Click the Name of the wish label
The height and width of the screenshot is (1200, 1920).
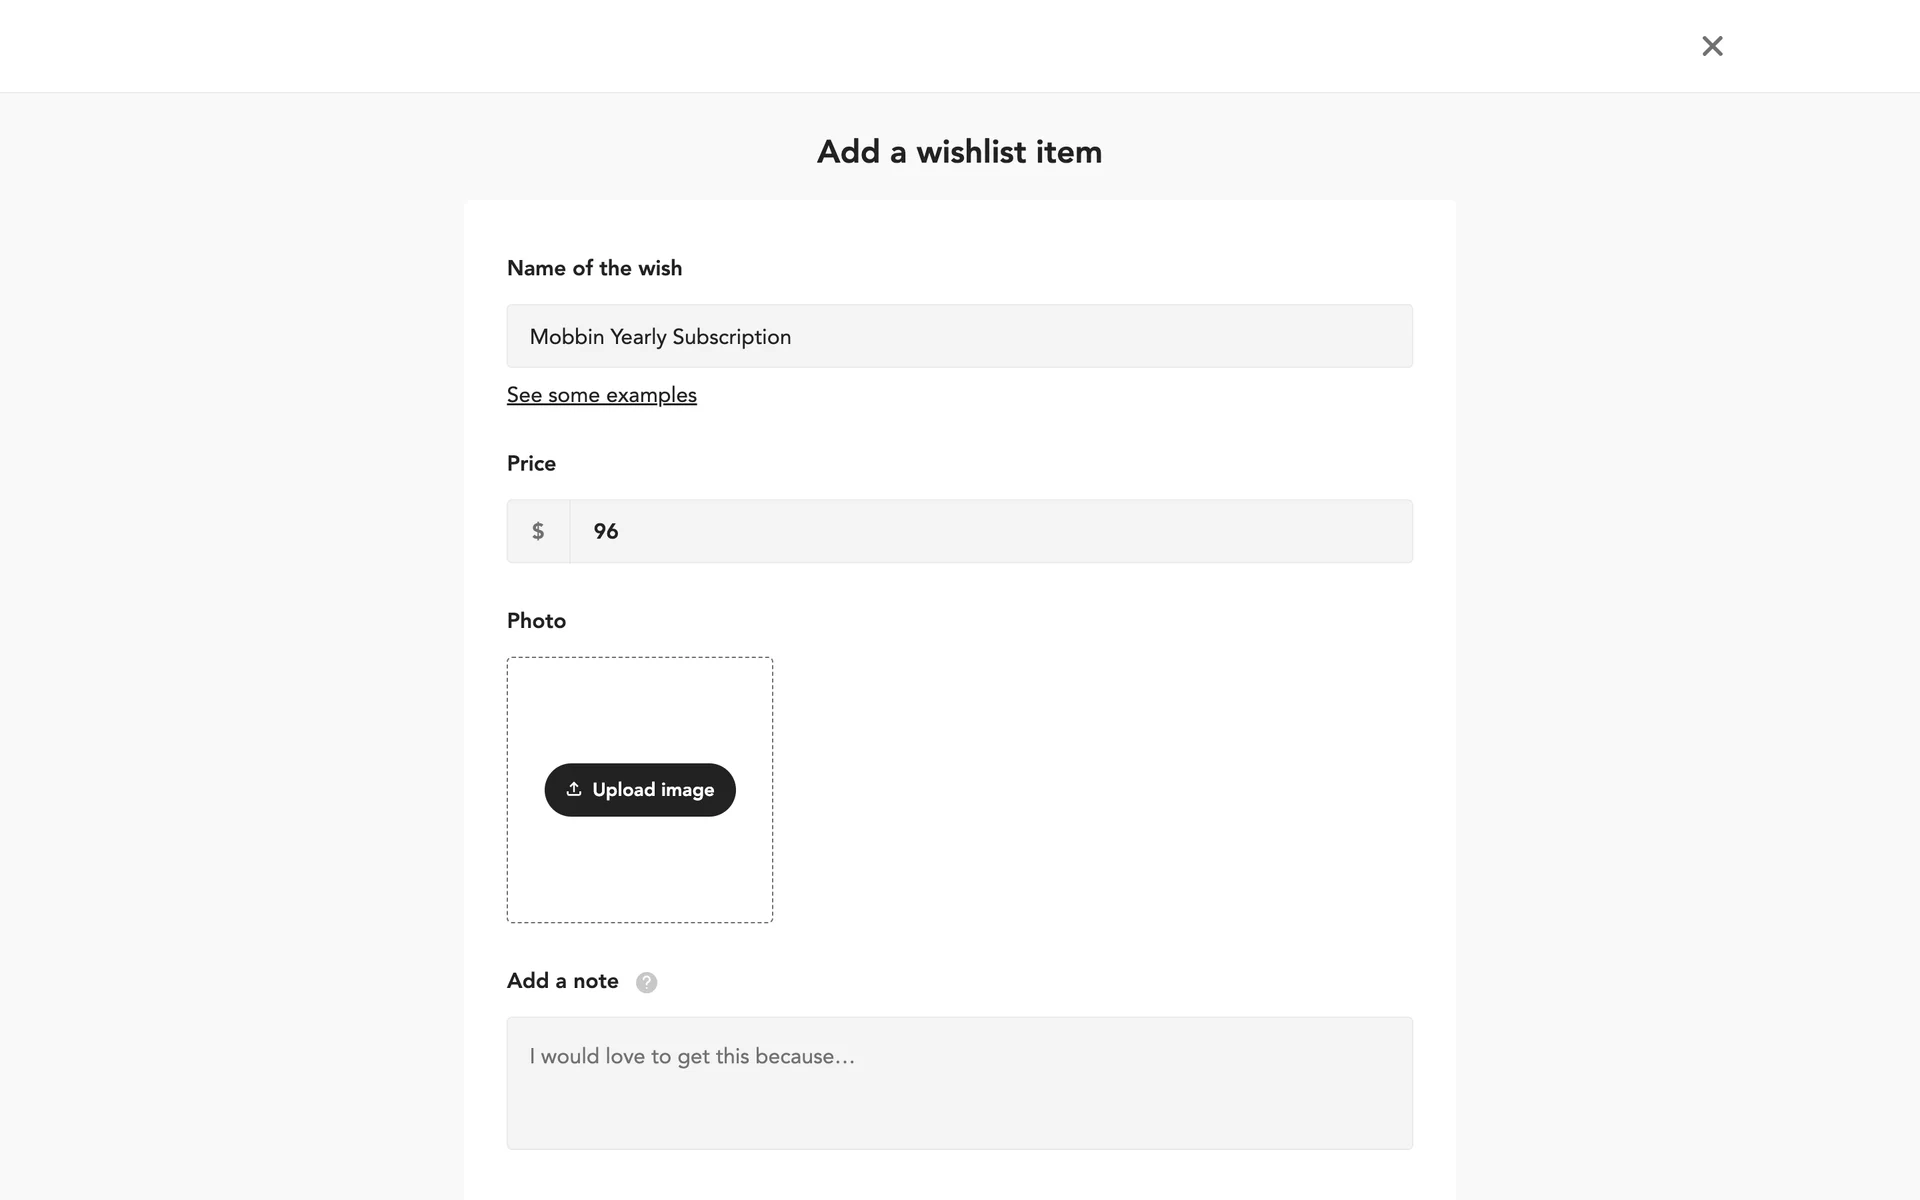click(594, 268)
